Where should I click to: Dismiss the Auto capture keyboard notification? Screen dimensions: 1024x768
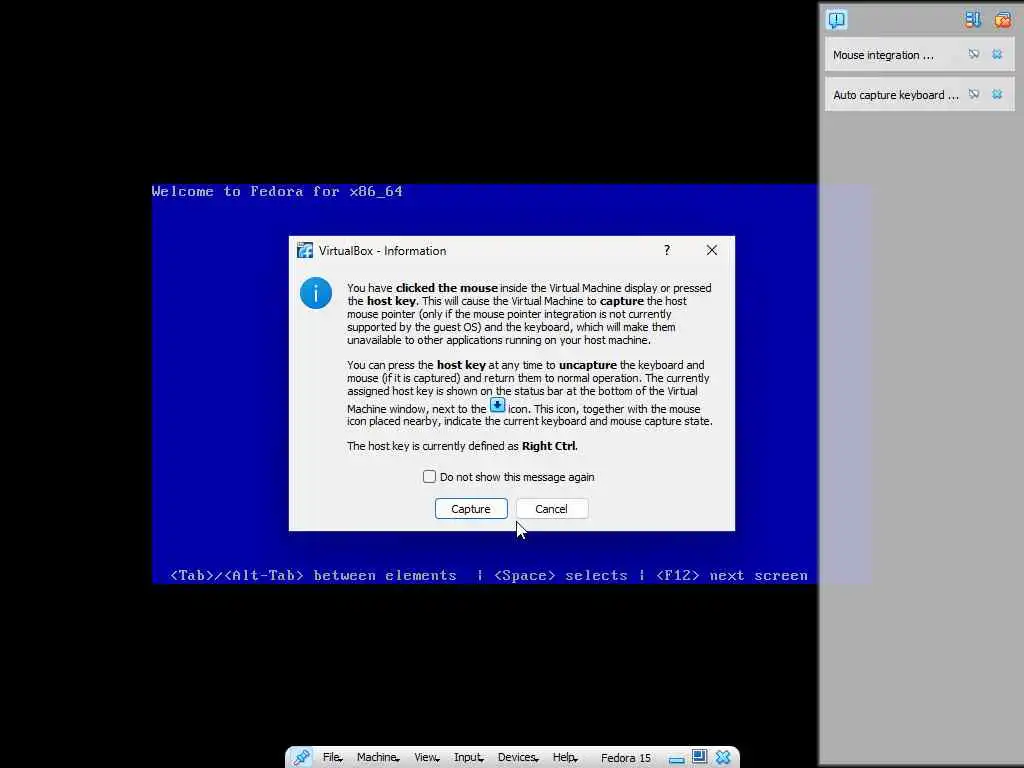tap(997, 94)
